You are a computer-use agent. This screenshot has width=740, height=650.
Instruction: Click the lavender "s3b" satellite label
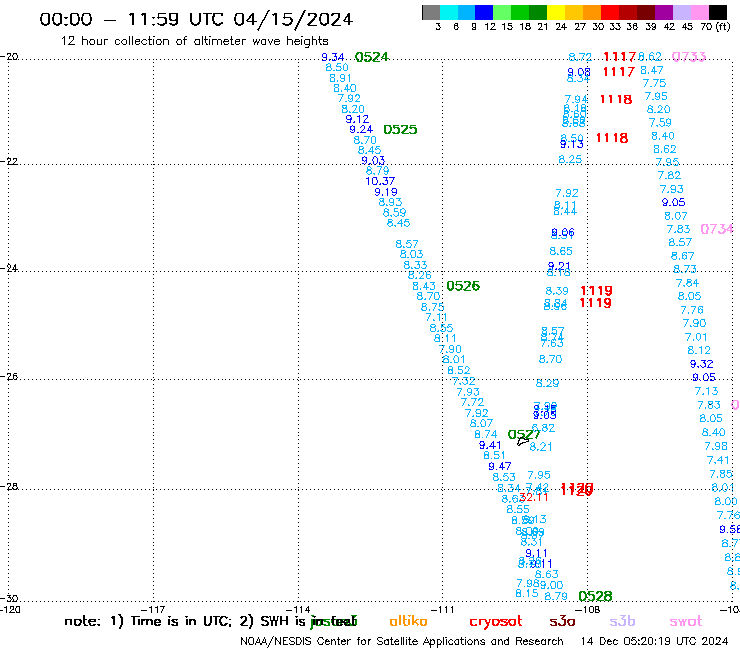tap(622, 621)
